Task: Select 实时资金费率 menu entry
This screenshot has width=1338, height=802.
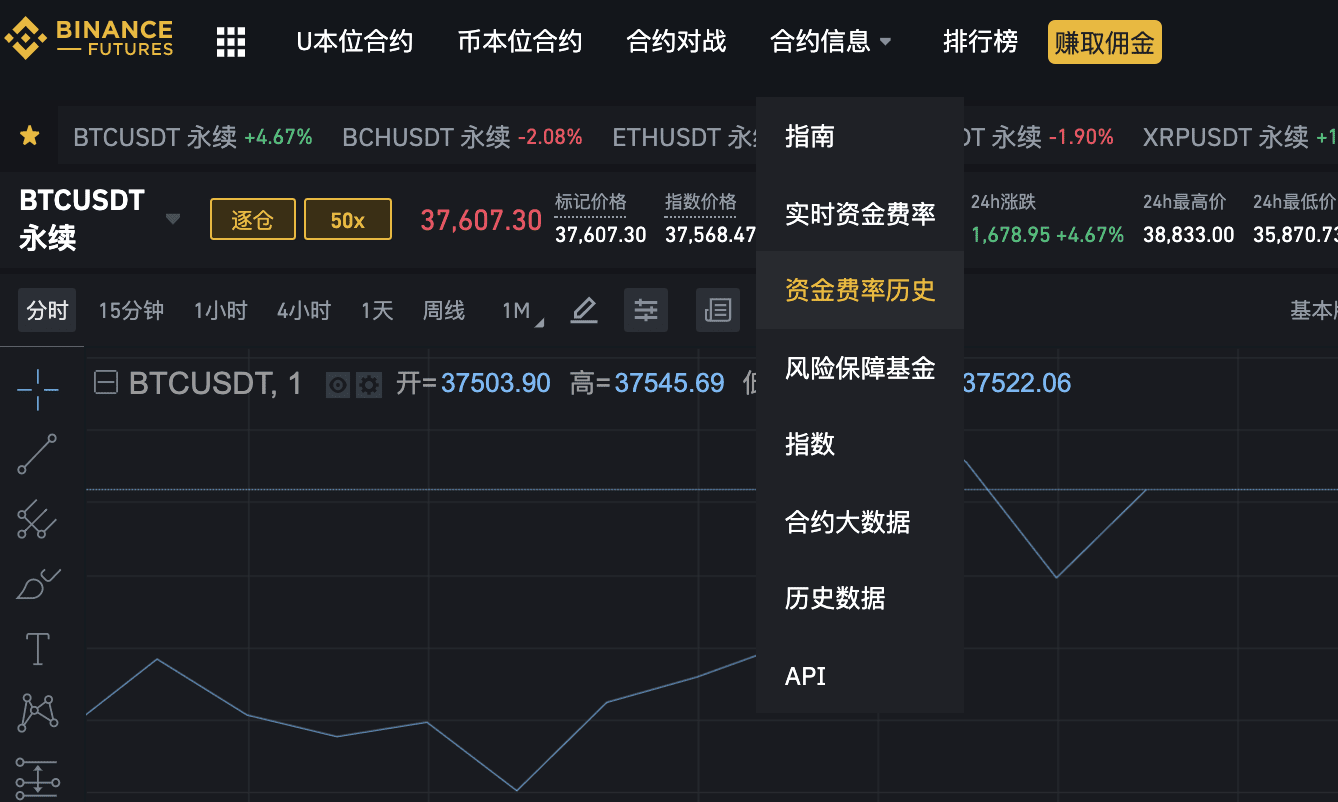Action: [x=860, y=213]
